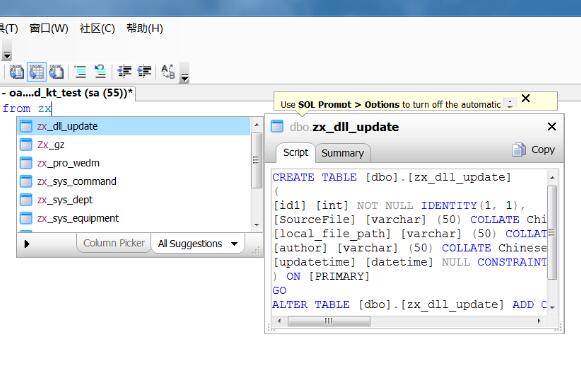Click the table icon beside Zx_gz

[26, 145]
